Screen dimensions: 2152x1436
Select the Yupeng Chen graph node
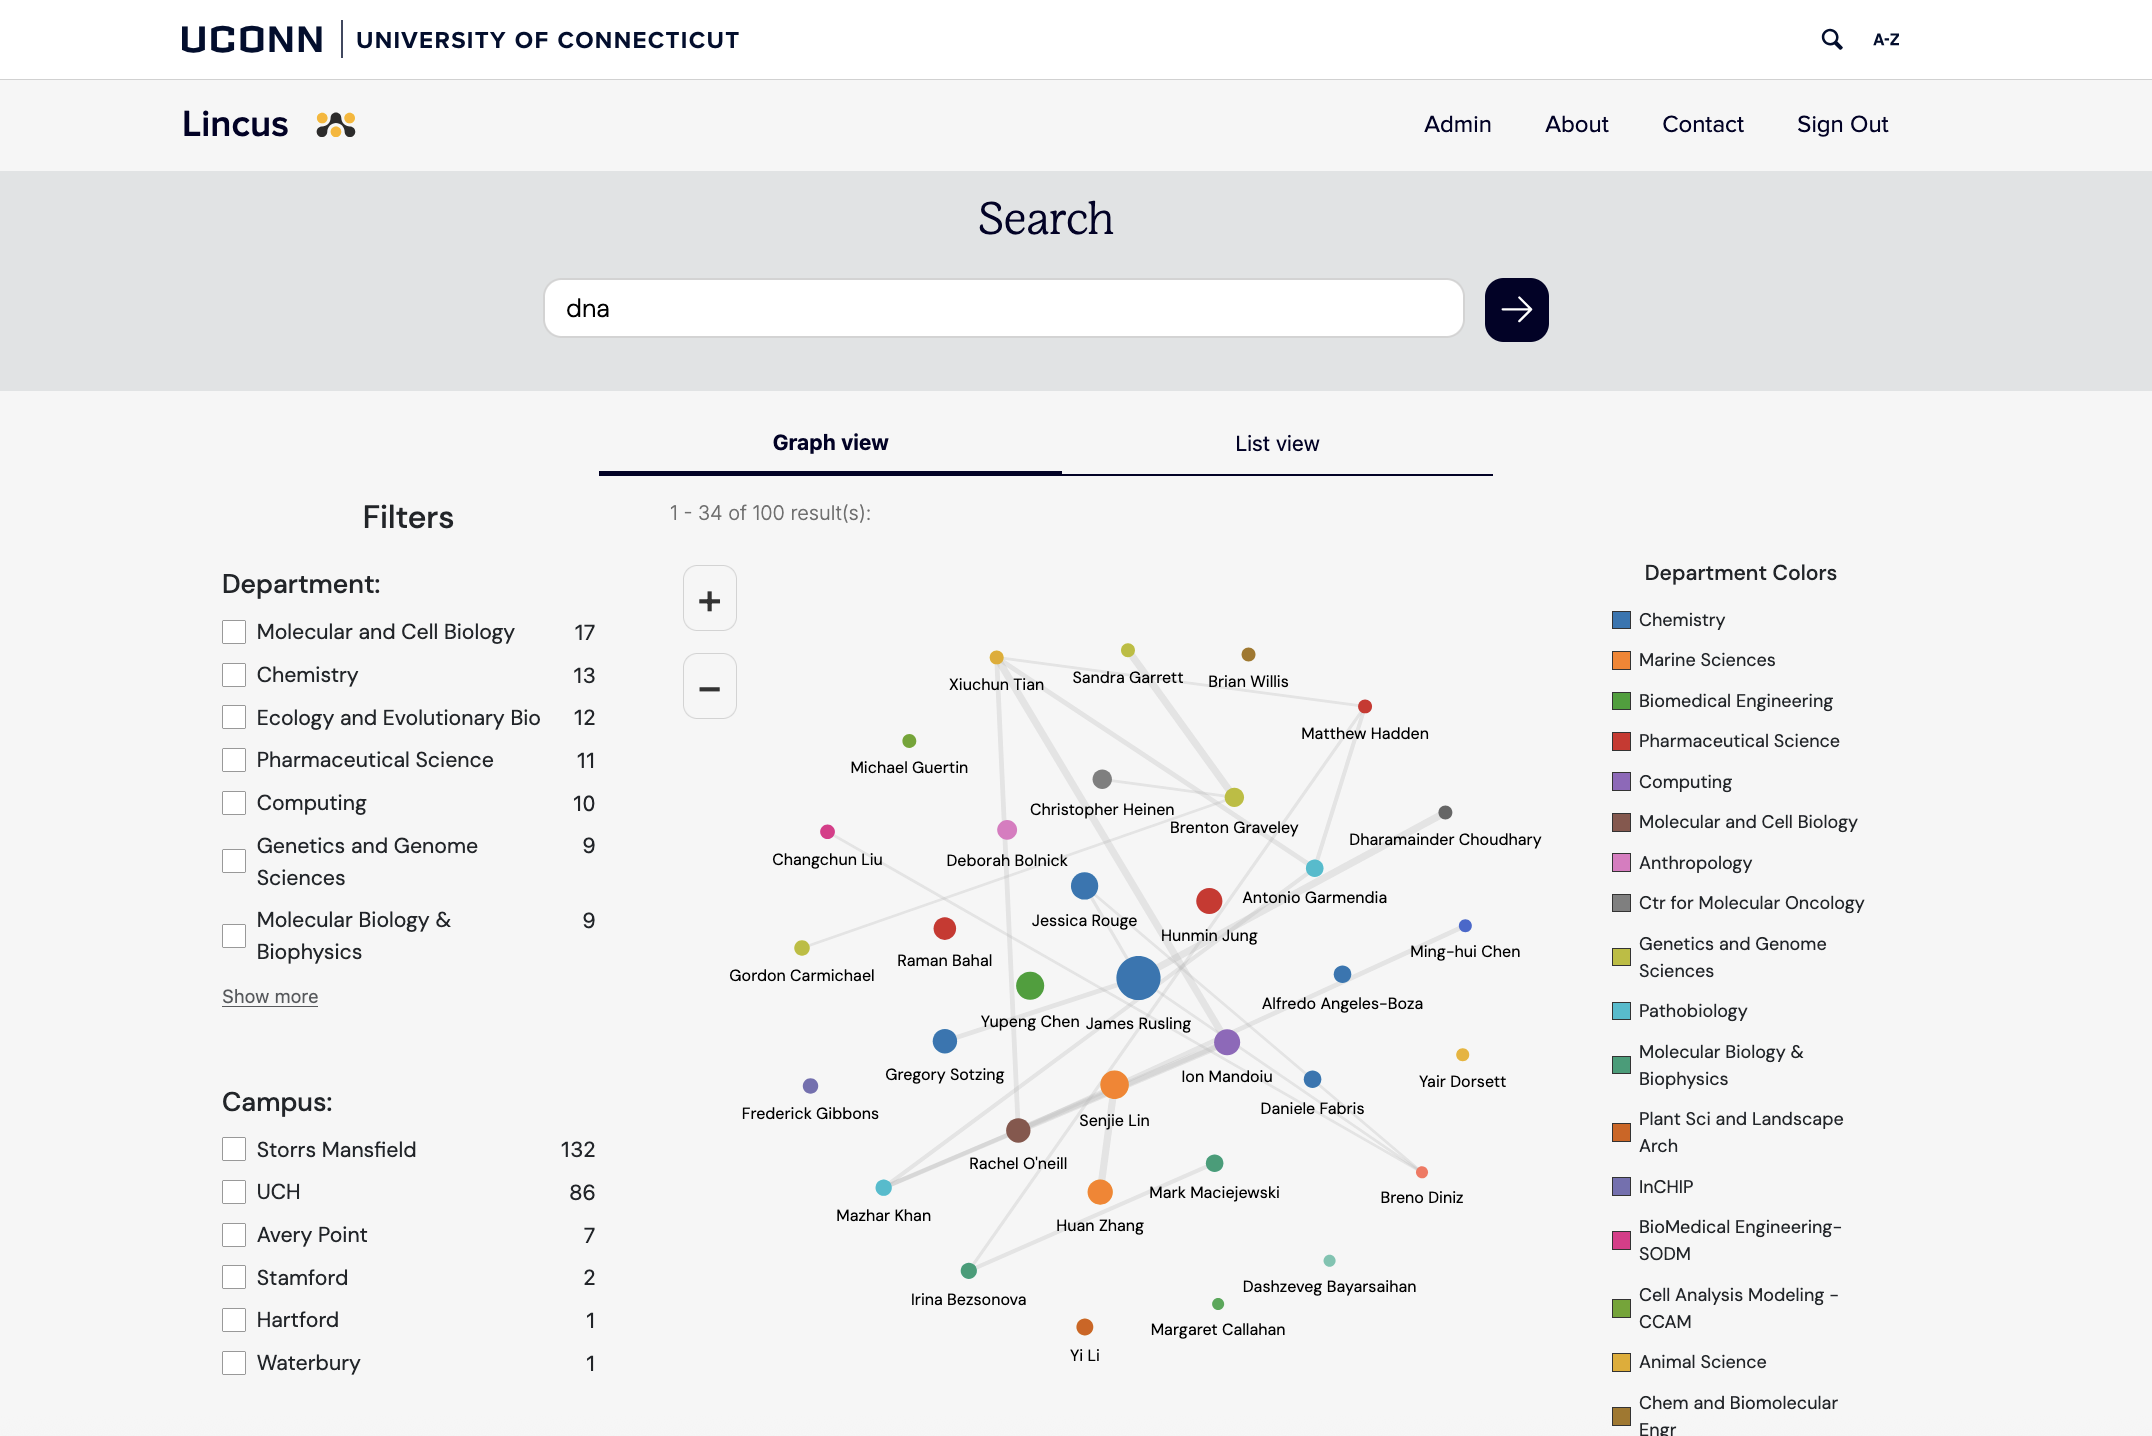pyautogui.click(x=1031, y=985)
